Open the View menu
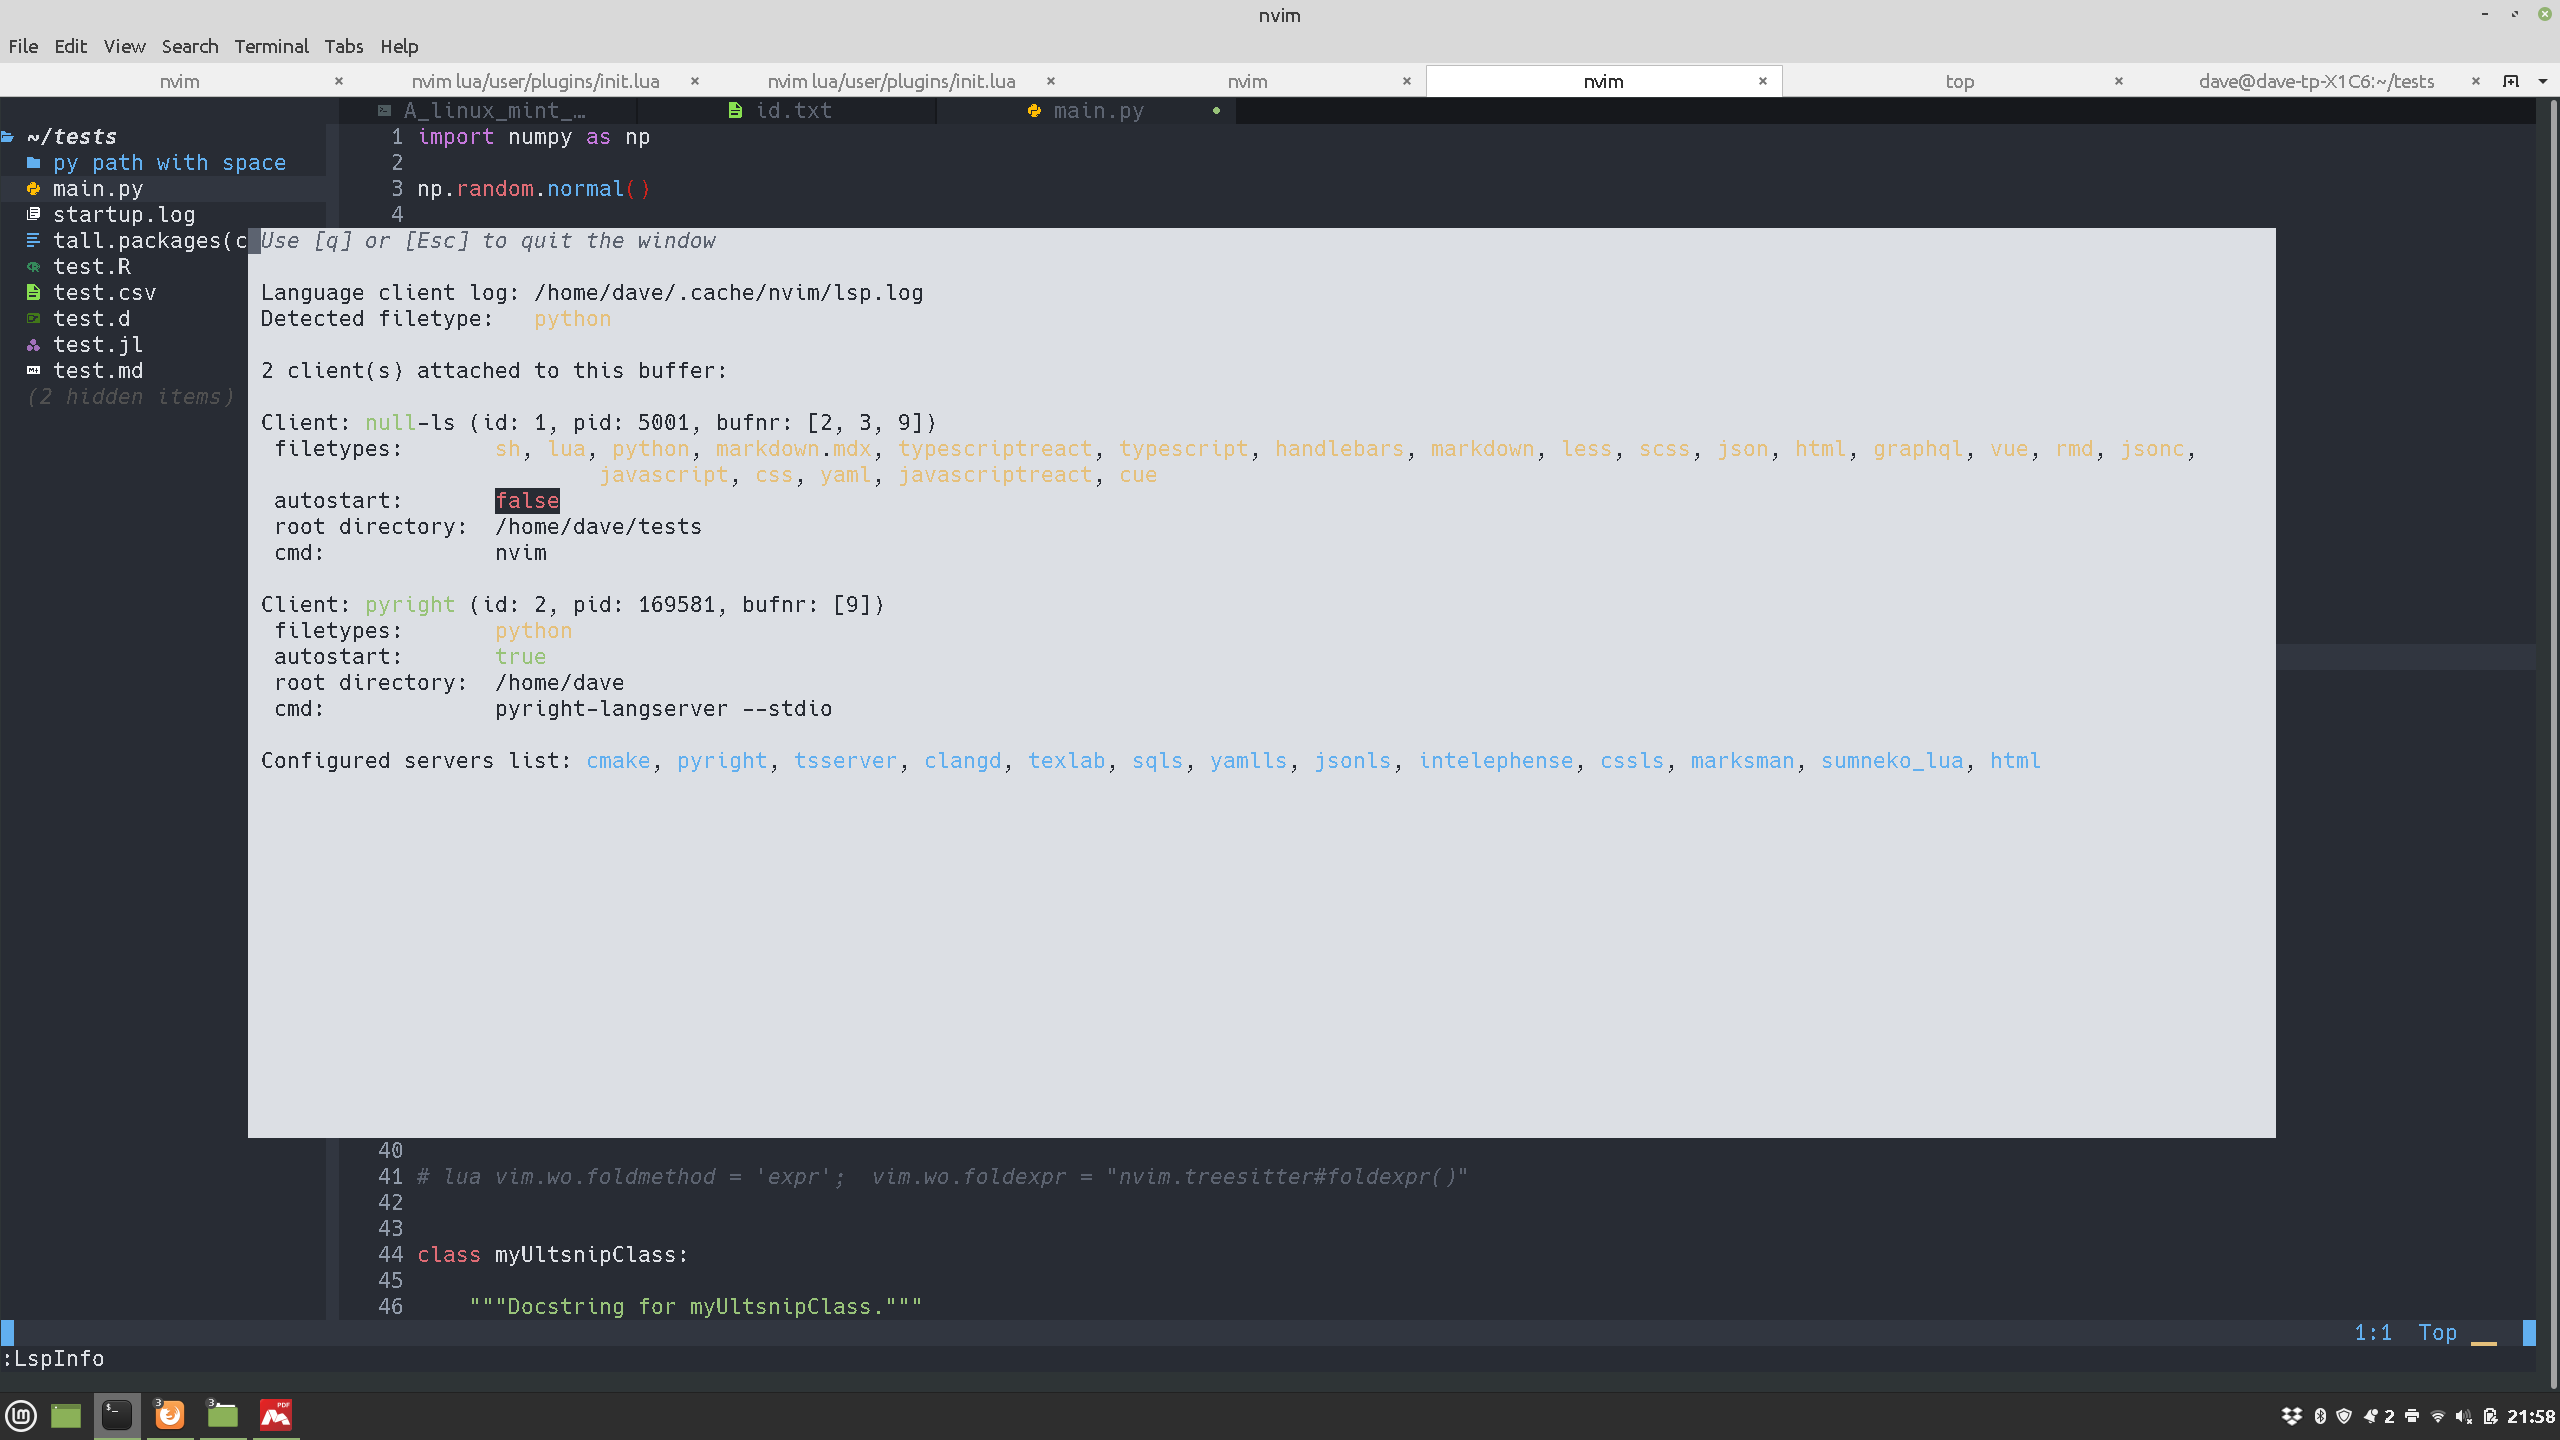The image size is (2560, 1440). click(x=124, y=46)
